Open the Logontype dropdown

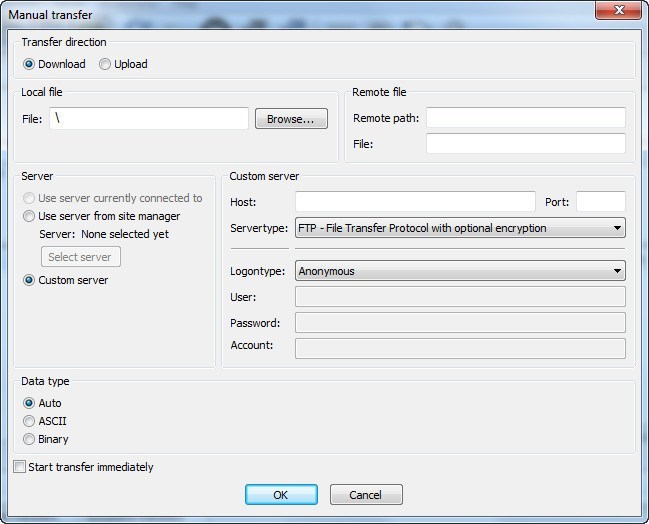(460, 271)
